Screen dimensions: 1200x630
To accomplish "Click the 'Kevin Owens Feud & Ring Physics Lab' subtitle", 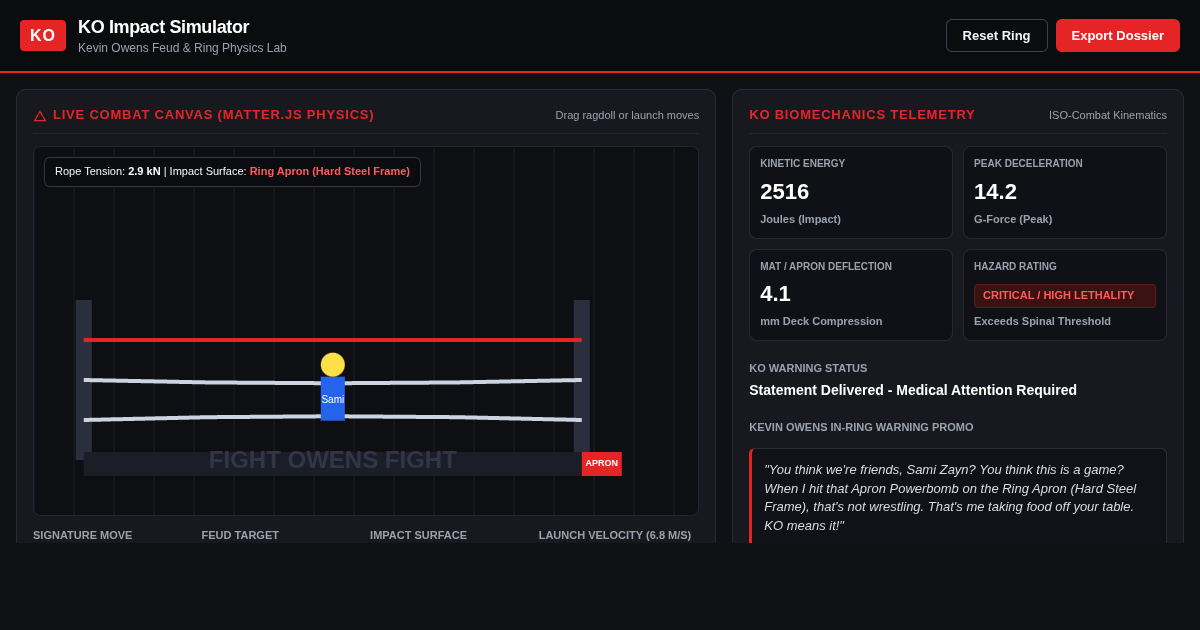I will tap(182, 48).
